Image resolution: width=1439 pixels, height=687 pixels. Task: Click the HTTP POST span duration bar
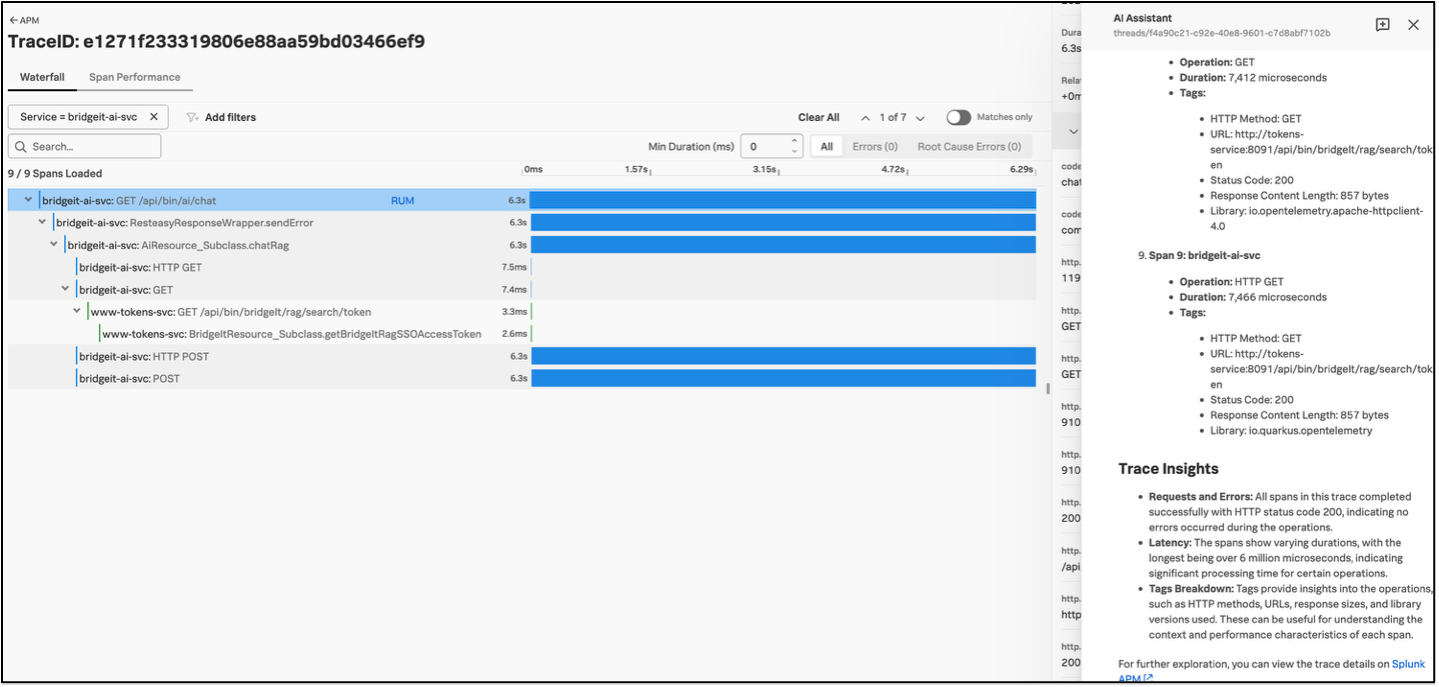[x=782, y=356]
